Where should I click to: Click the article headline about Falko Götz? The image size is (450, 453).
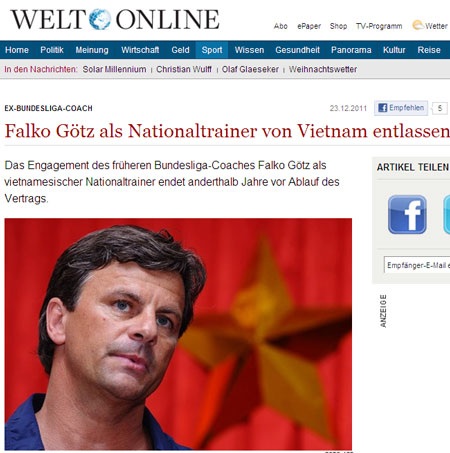[x=227, y=131]
